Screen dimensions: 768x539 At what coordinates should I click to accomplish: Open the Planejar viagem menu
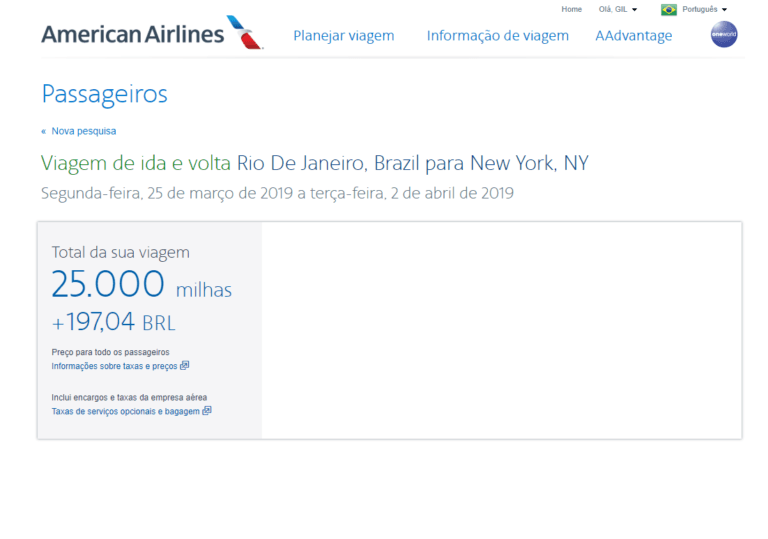point(343,36)
